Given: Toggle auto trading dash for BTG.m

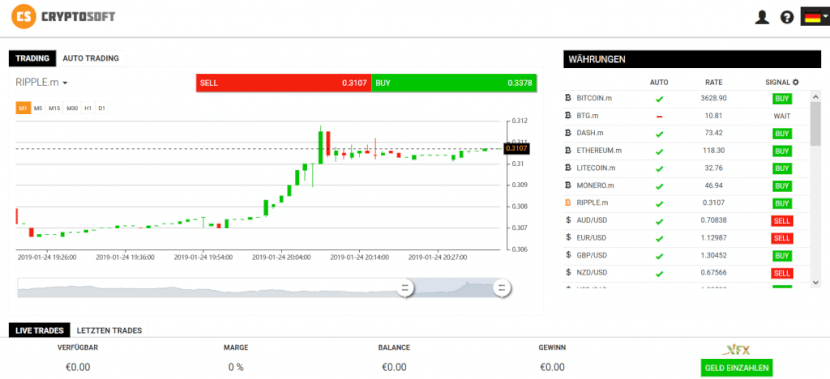Looking at the screenshot, I should click(659, 116).
